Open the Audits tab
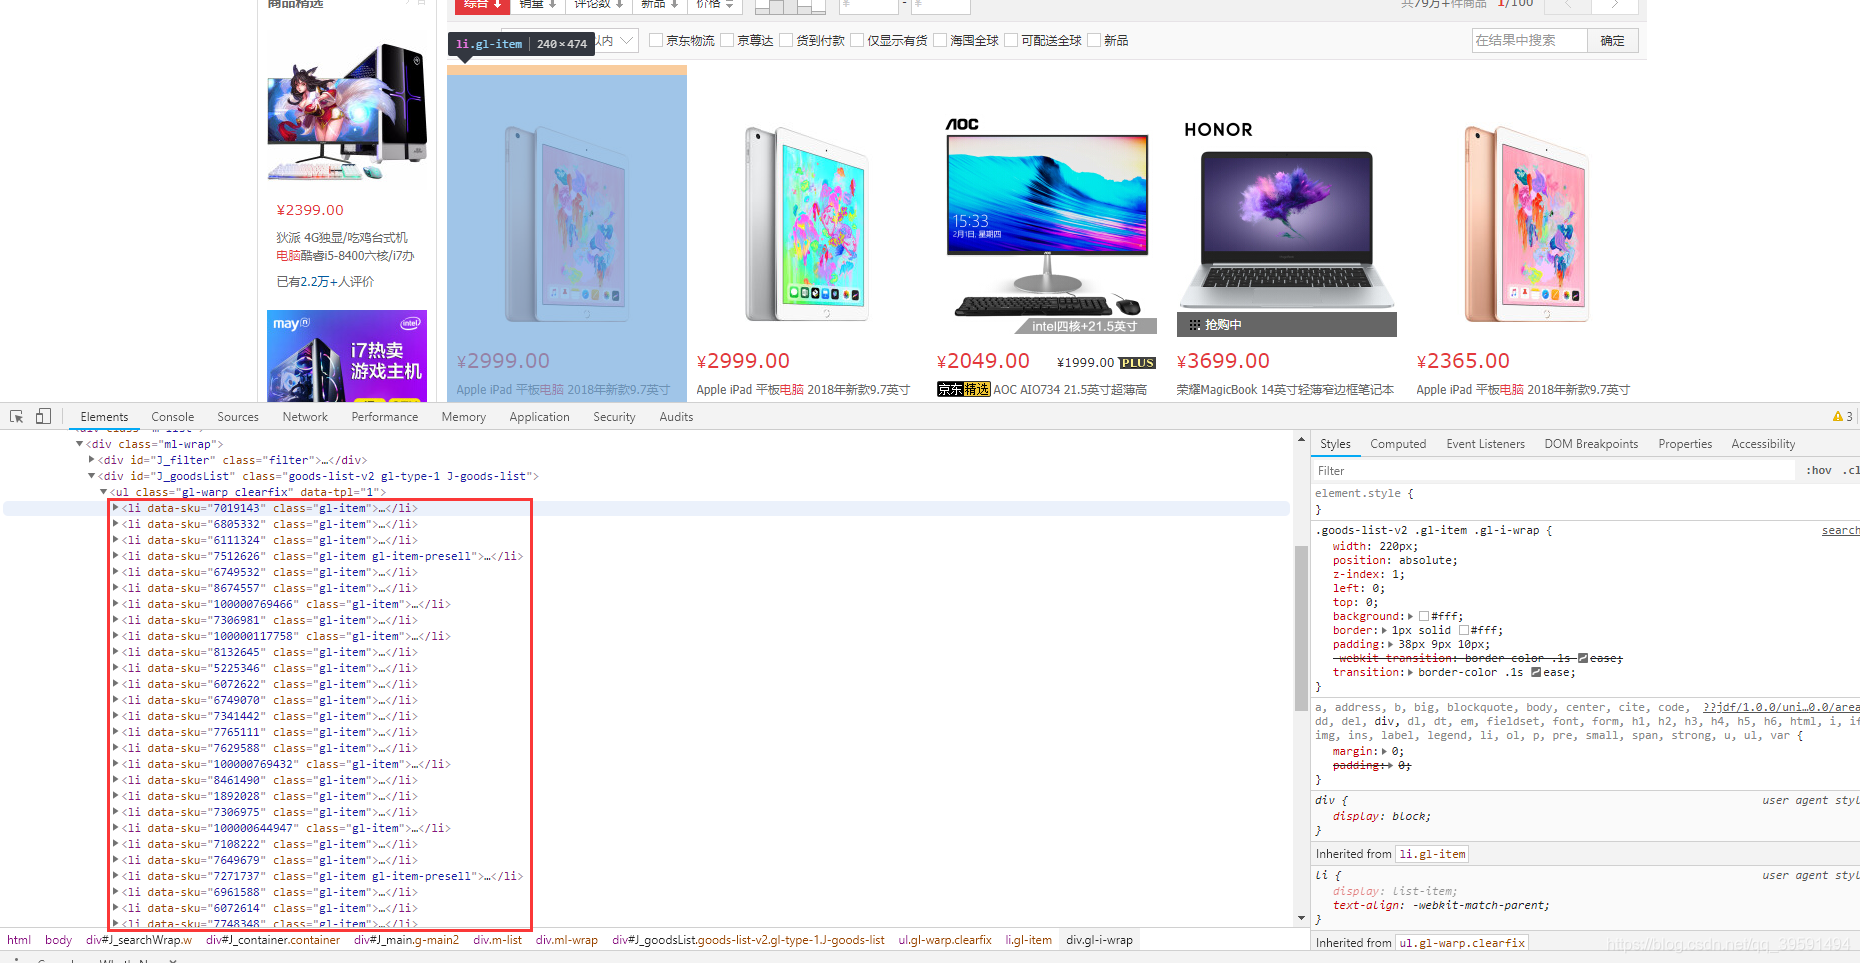 pyautogui.click(x=676, y=417)
